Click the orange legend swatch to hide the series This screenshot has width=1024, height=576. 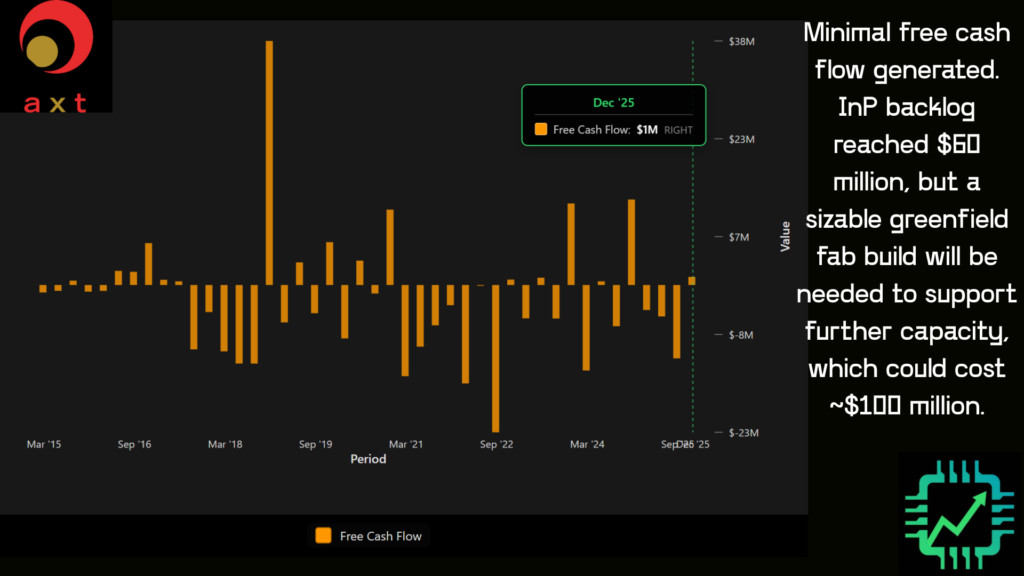(322, 535)
